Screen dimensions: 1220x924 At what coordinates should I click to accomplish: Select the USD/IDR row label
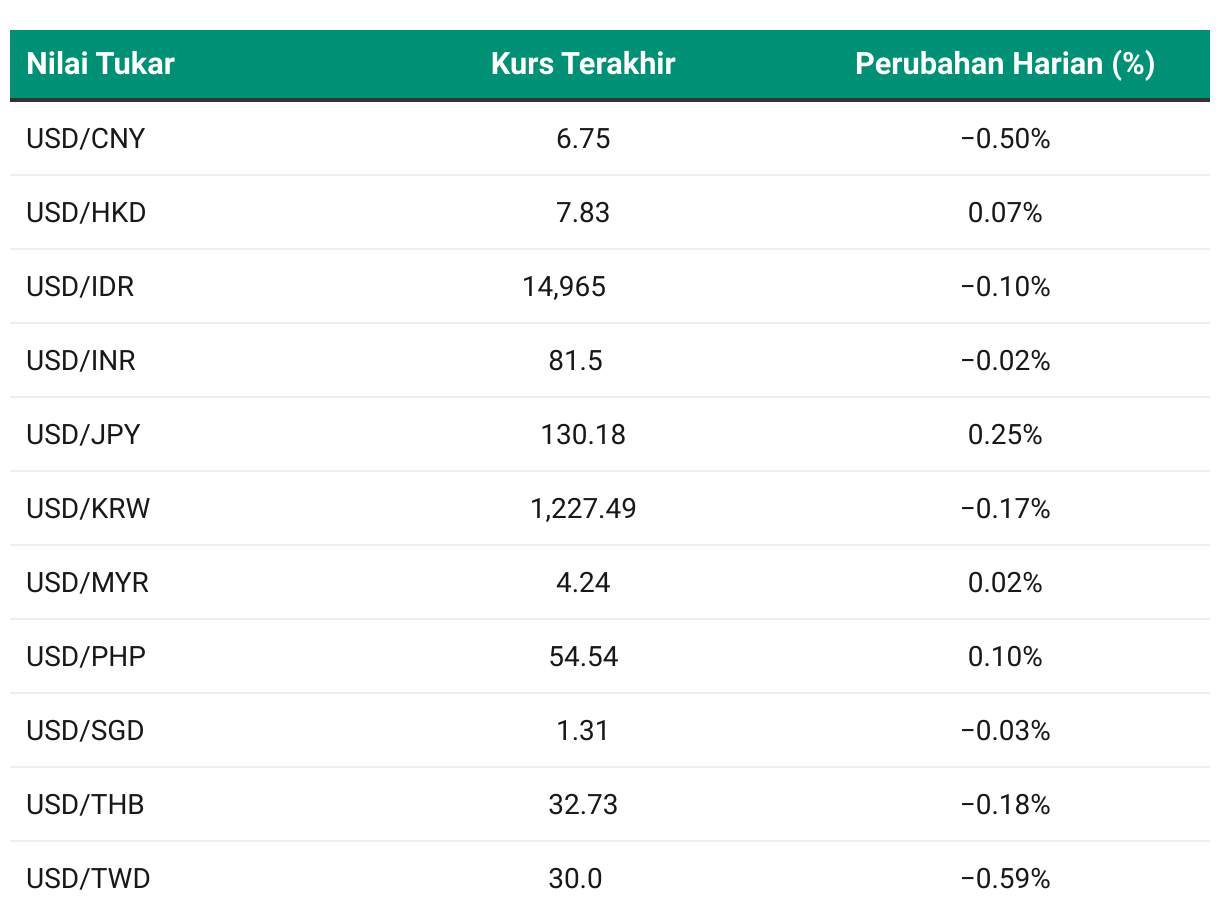[80, 287]
